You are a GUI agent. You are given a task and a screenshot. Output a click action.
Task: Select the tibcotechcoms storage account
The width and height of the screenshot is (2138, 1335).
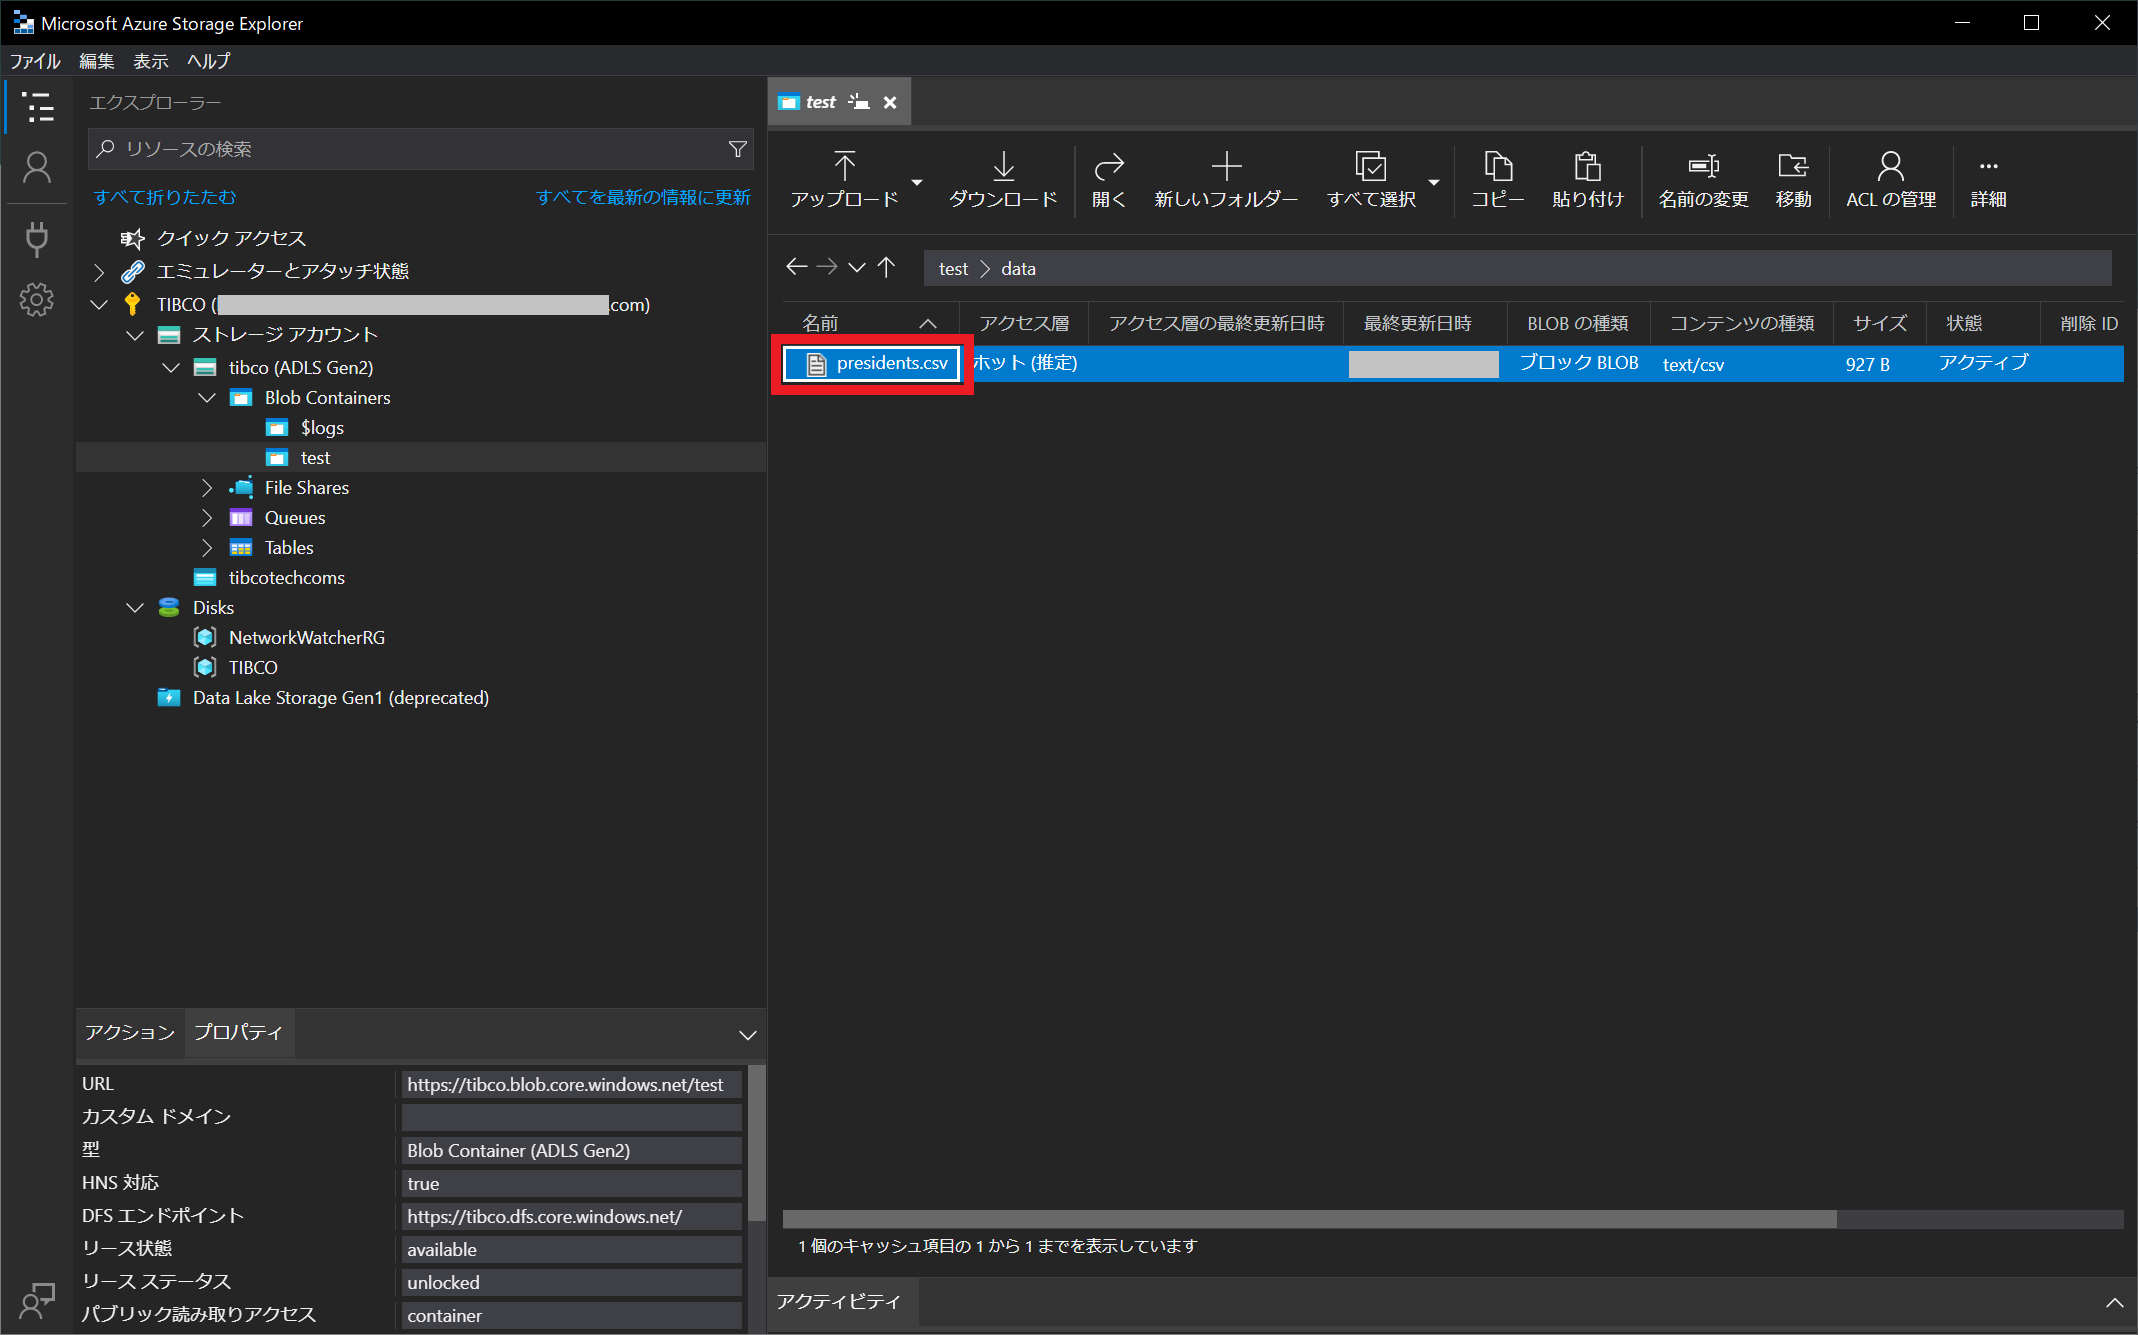(x=286, y=577)
